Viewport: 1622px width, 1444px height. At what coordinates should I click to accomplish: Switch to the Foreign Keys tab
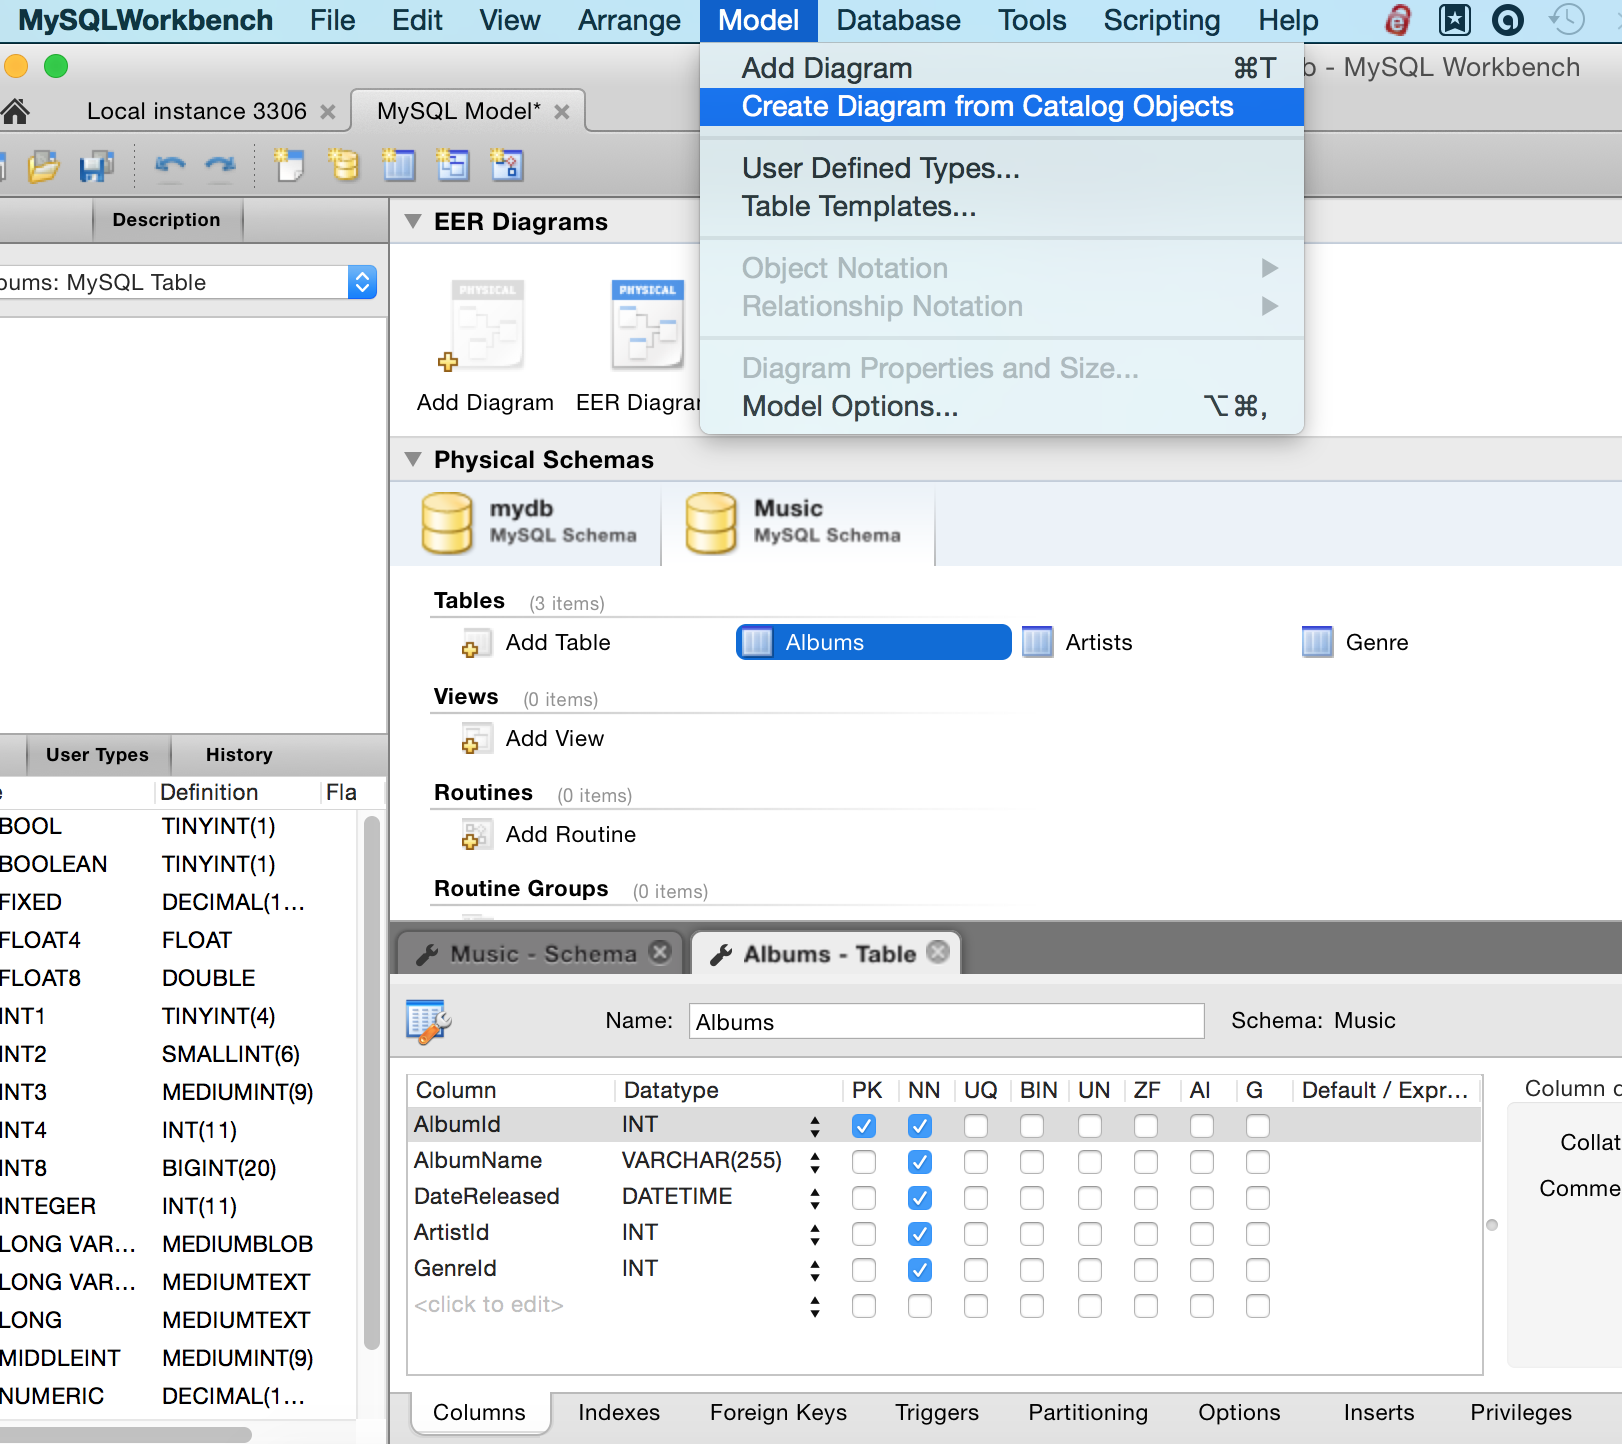click(x=778, y=1412)
